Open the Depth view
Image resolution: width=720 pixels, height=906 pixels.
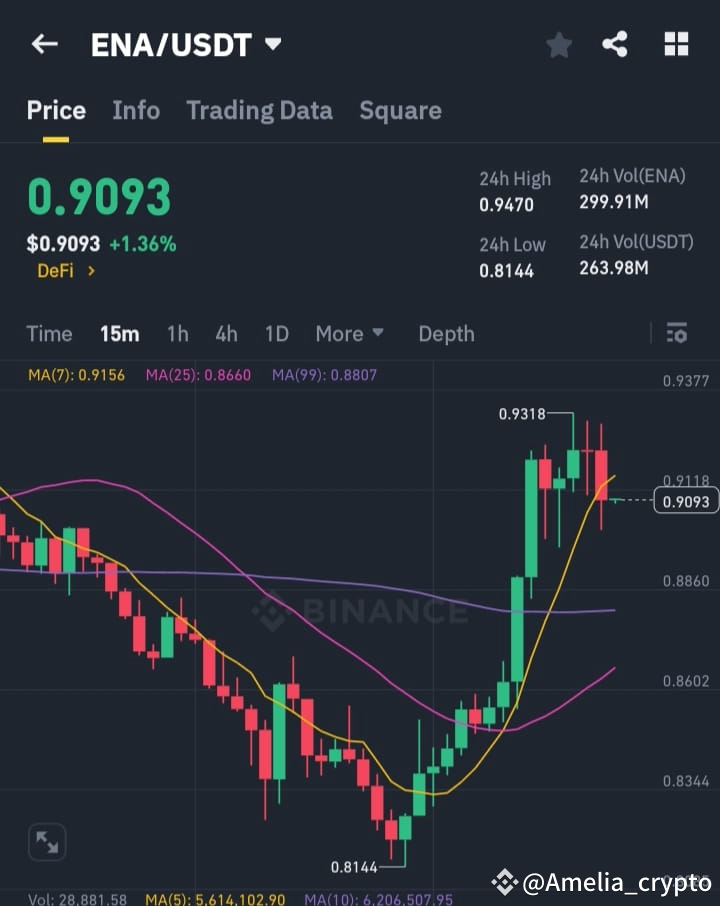pyautogui.click(x=446, y=333)
